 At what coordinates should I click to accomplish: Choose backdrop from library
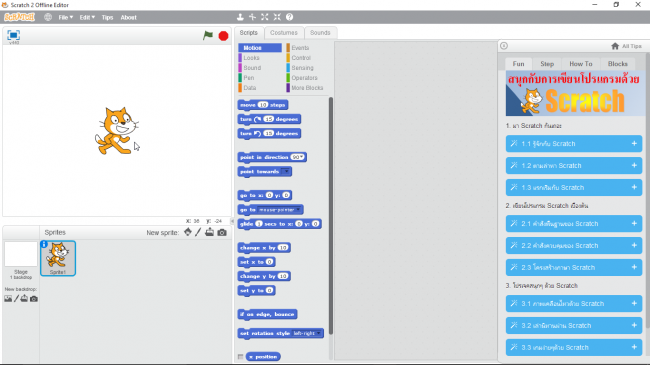8,299
